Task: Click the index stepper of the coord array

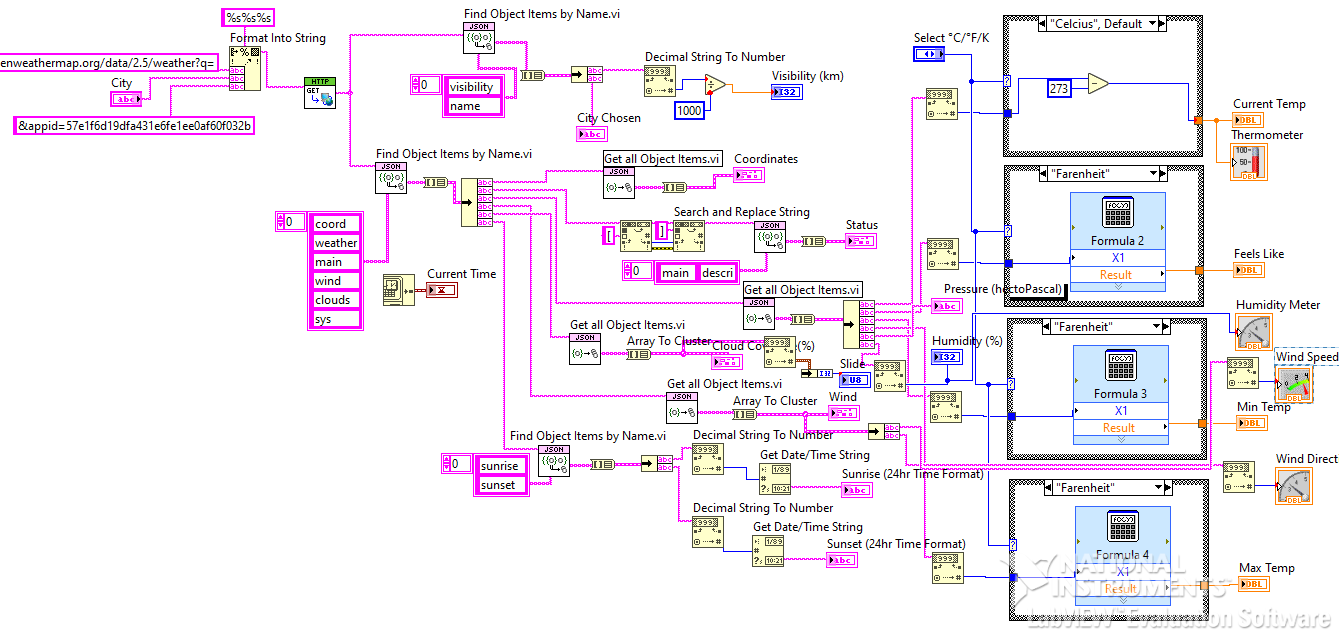Action: coord(281,221)
